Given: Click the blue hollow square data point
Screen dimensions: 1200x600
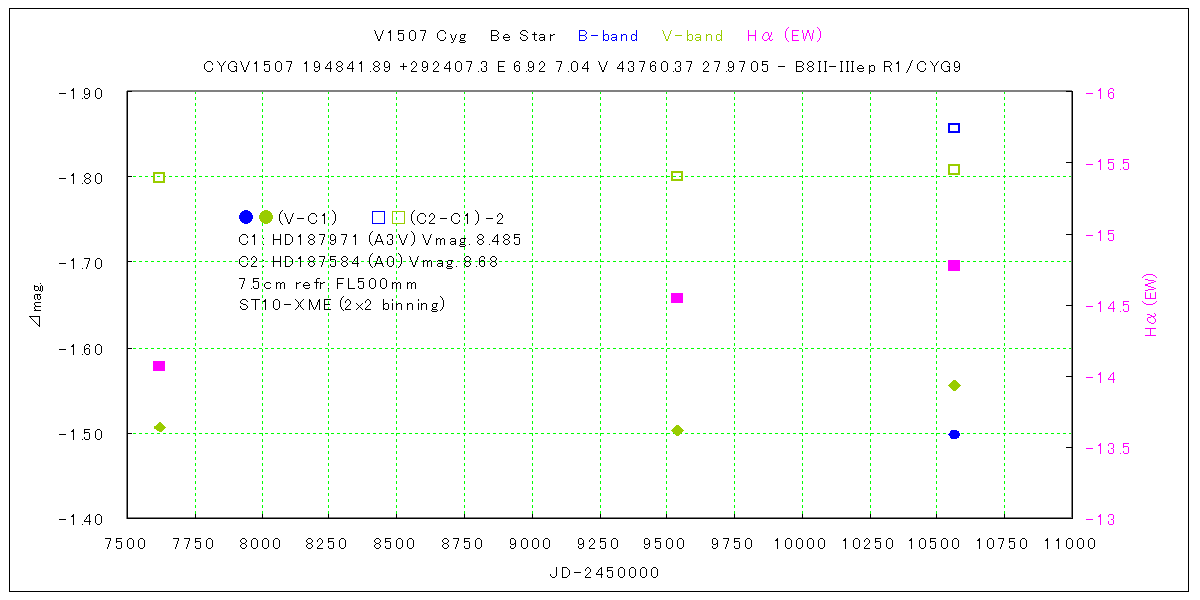Looking at the screenshot, I should pyautogui.click(x=954, y=128).
